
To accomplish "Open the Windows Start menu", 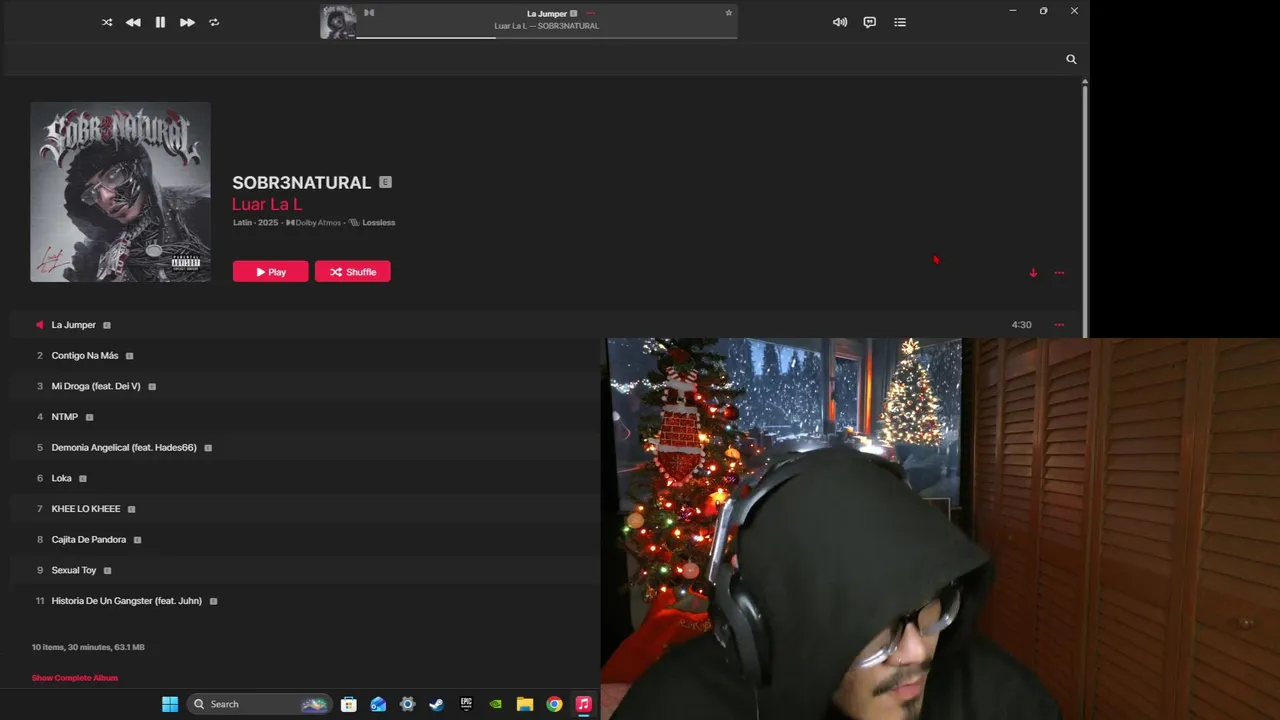I will pyautogui.click(x=170, y=704).
